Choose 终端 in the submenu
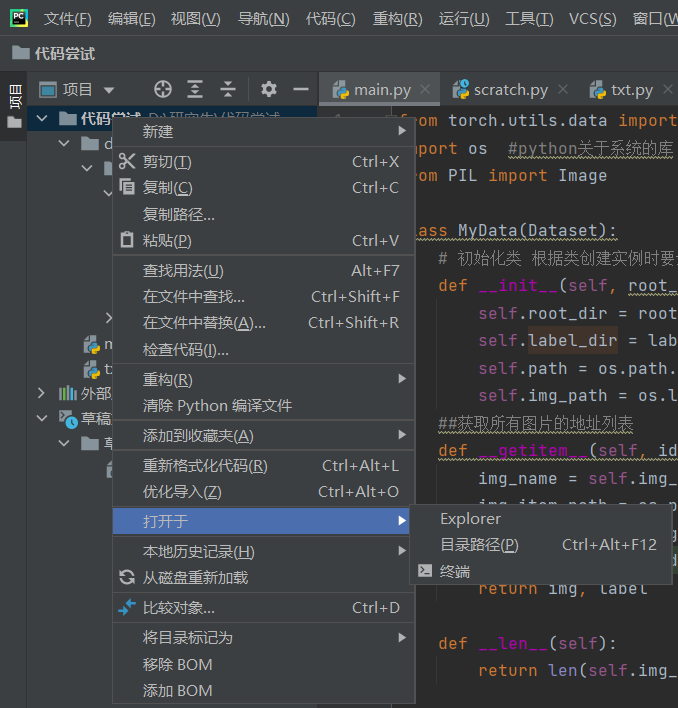The width and height of the screenshot is (678, 708). (541, 571)
